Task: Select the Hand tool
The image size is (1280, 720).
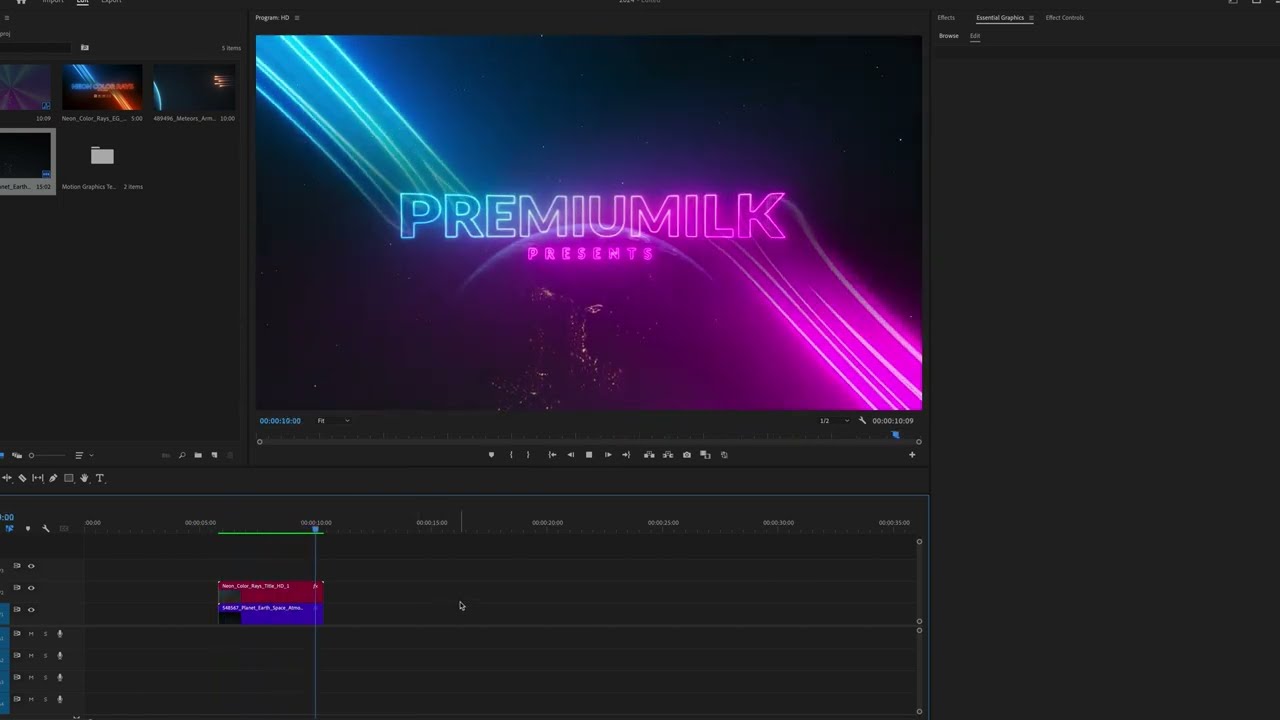Action: pos(84,478)
